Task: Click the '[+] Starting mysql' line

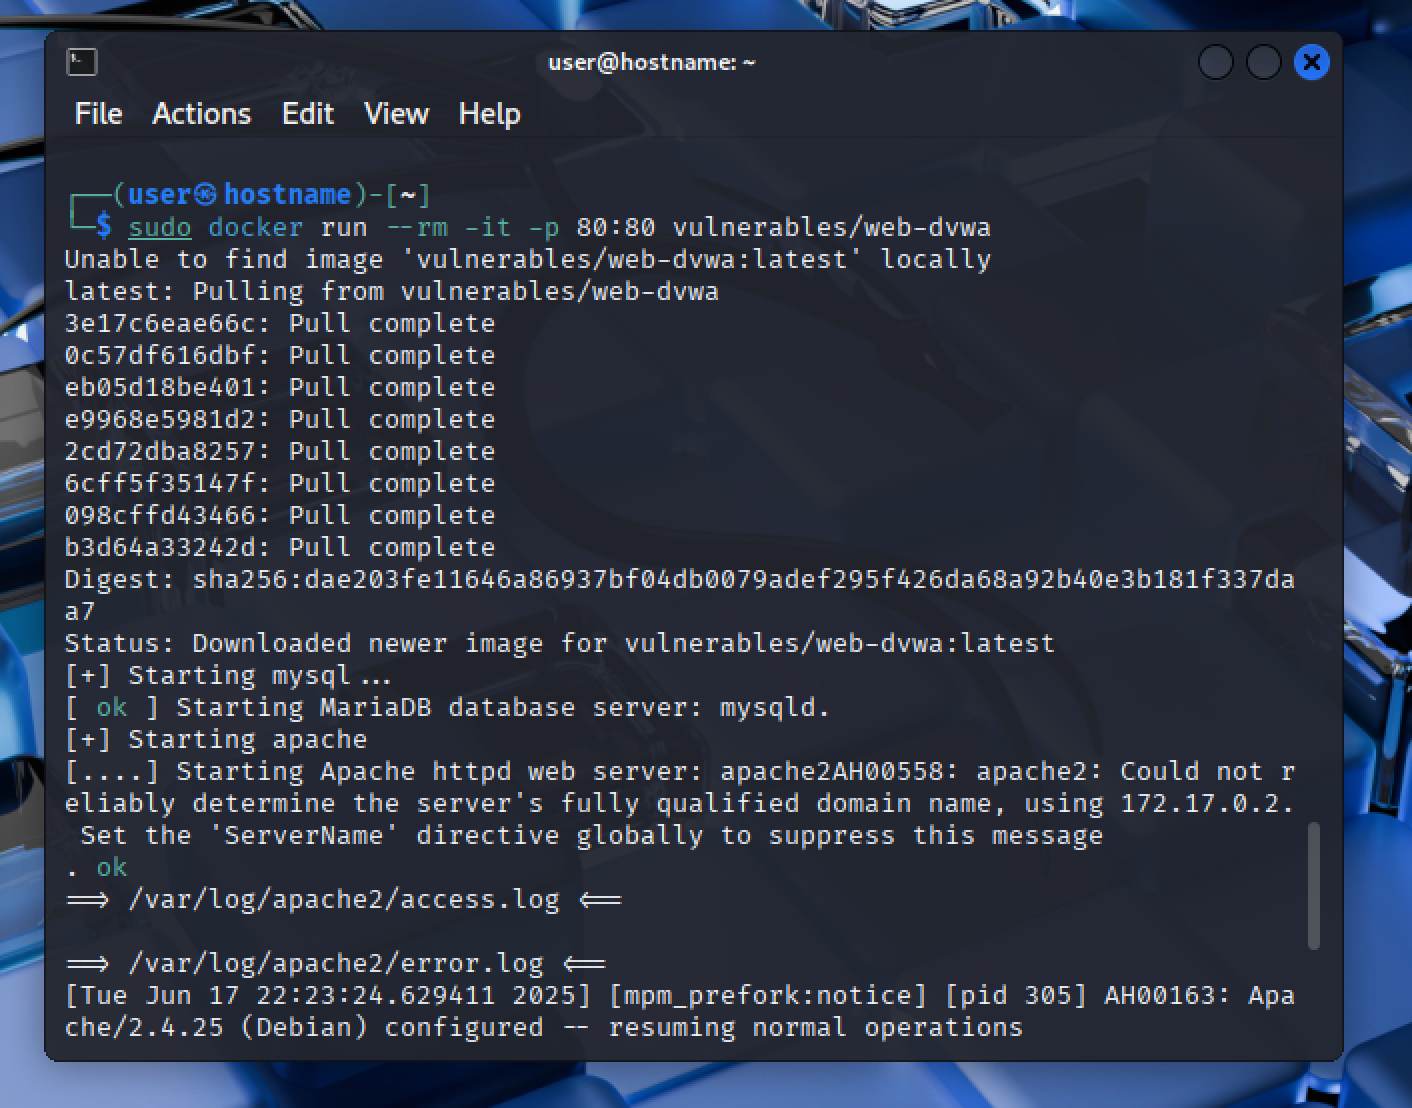Action: coord(228,675)
